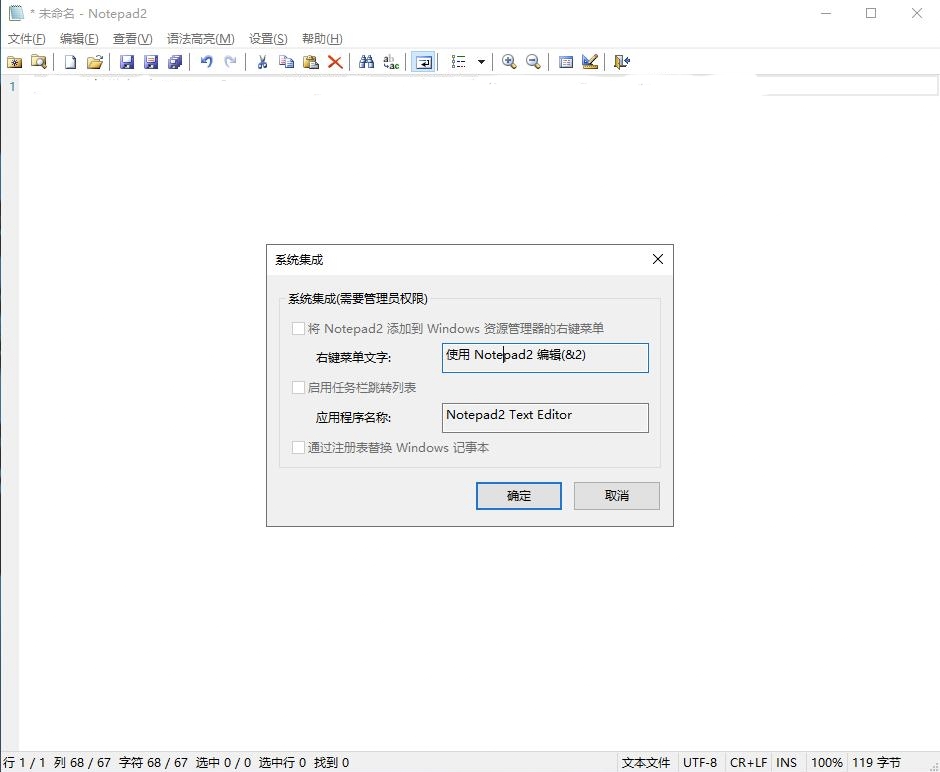Image resolution: width=940 pixels, height=772 pixels.
Task: Delete with the red X icon
Action: pos(335,62)
